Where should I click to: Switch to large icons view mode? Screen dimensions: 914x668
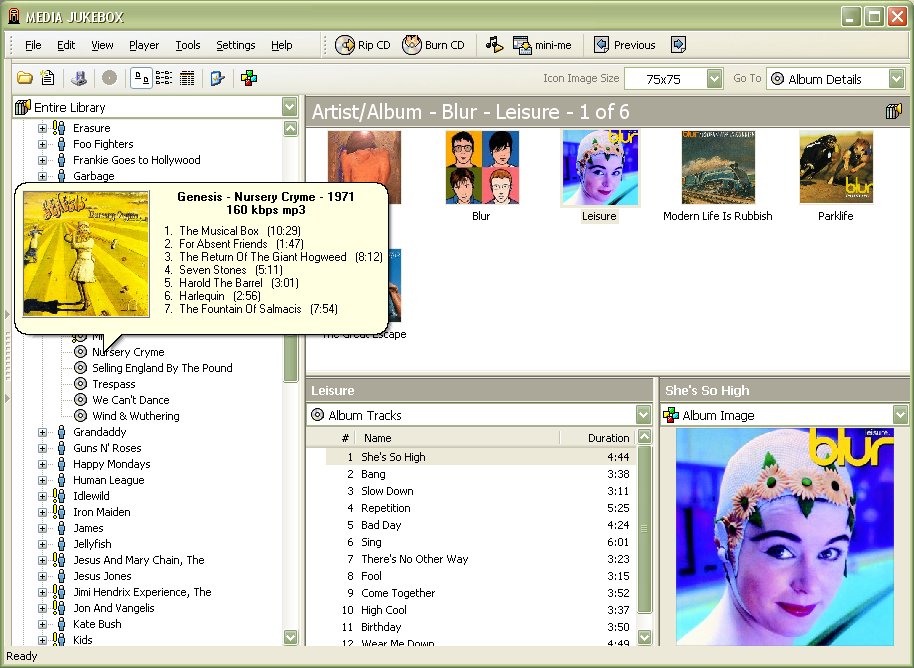tap(141, 78)
